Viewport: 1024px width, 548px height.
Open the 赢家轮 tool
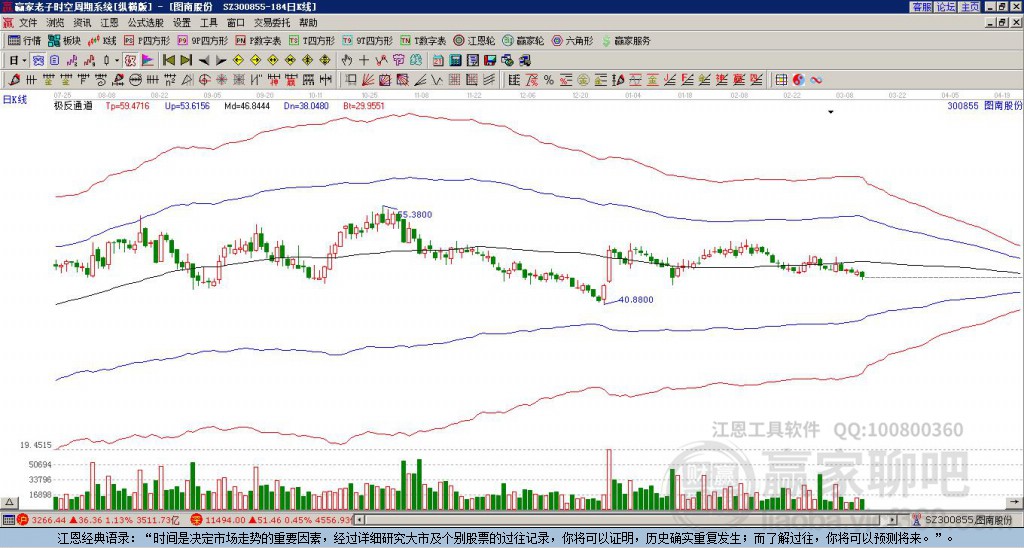(x=523, y=40)
